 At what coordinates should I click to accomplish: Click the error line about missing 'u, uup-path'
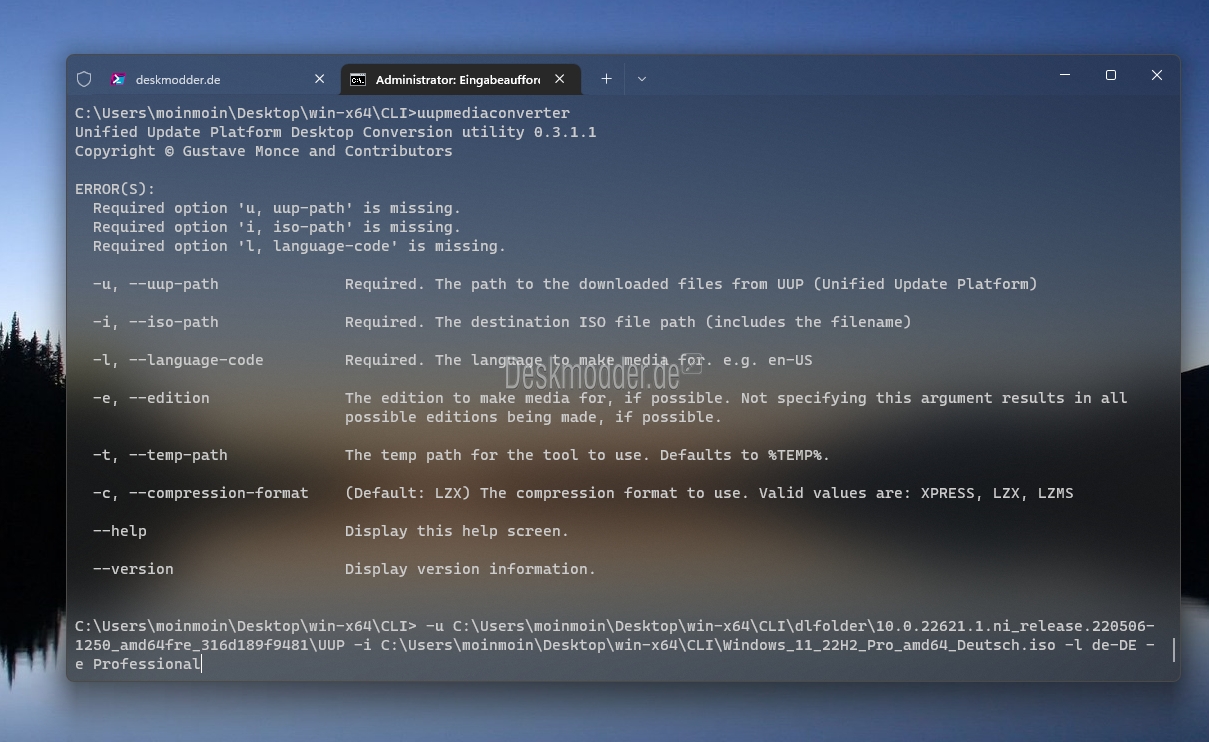click(x=277, y=208)
